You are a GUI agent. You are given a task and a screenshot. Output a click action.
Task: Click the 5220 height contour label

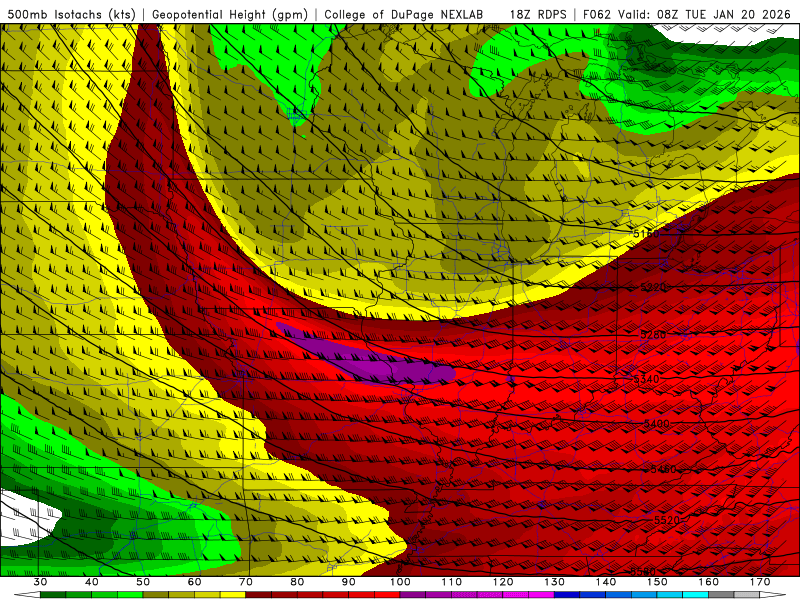coord(653,287)
